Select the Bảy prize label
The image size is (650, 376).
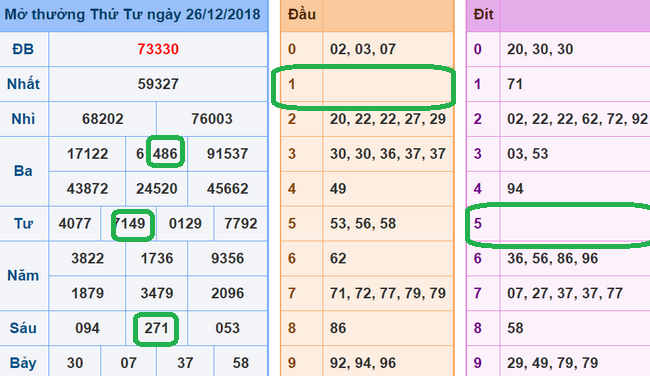(x=23, y=363)
